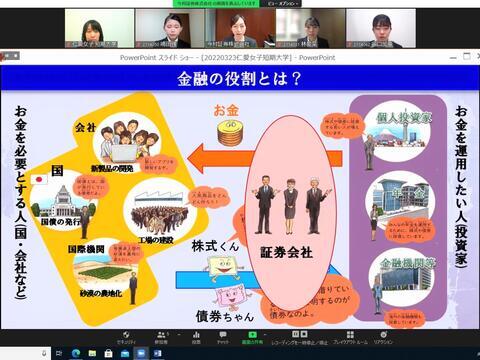
Task: Click the お金 label above the coins
Action: 226,111
